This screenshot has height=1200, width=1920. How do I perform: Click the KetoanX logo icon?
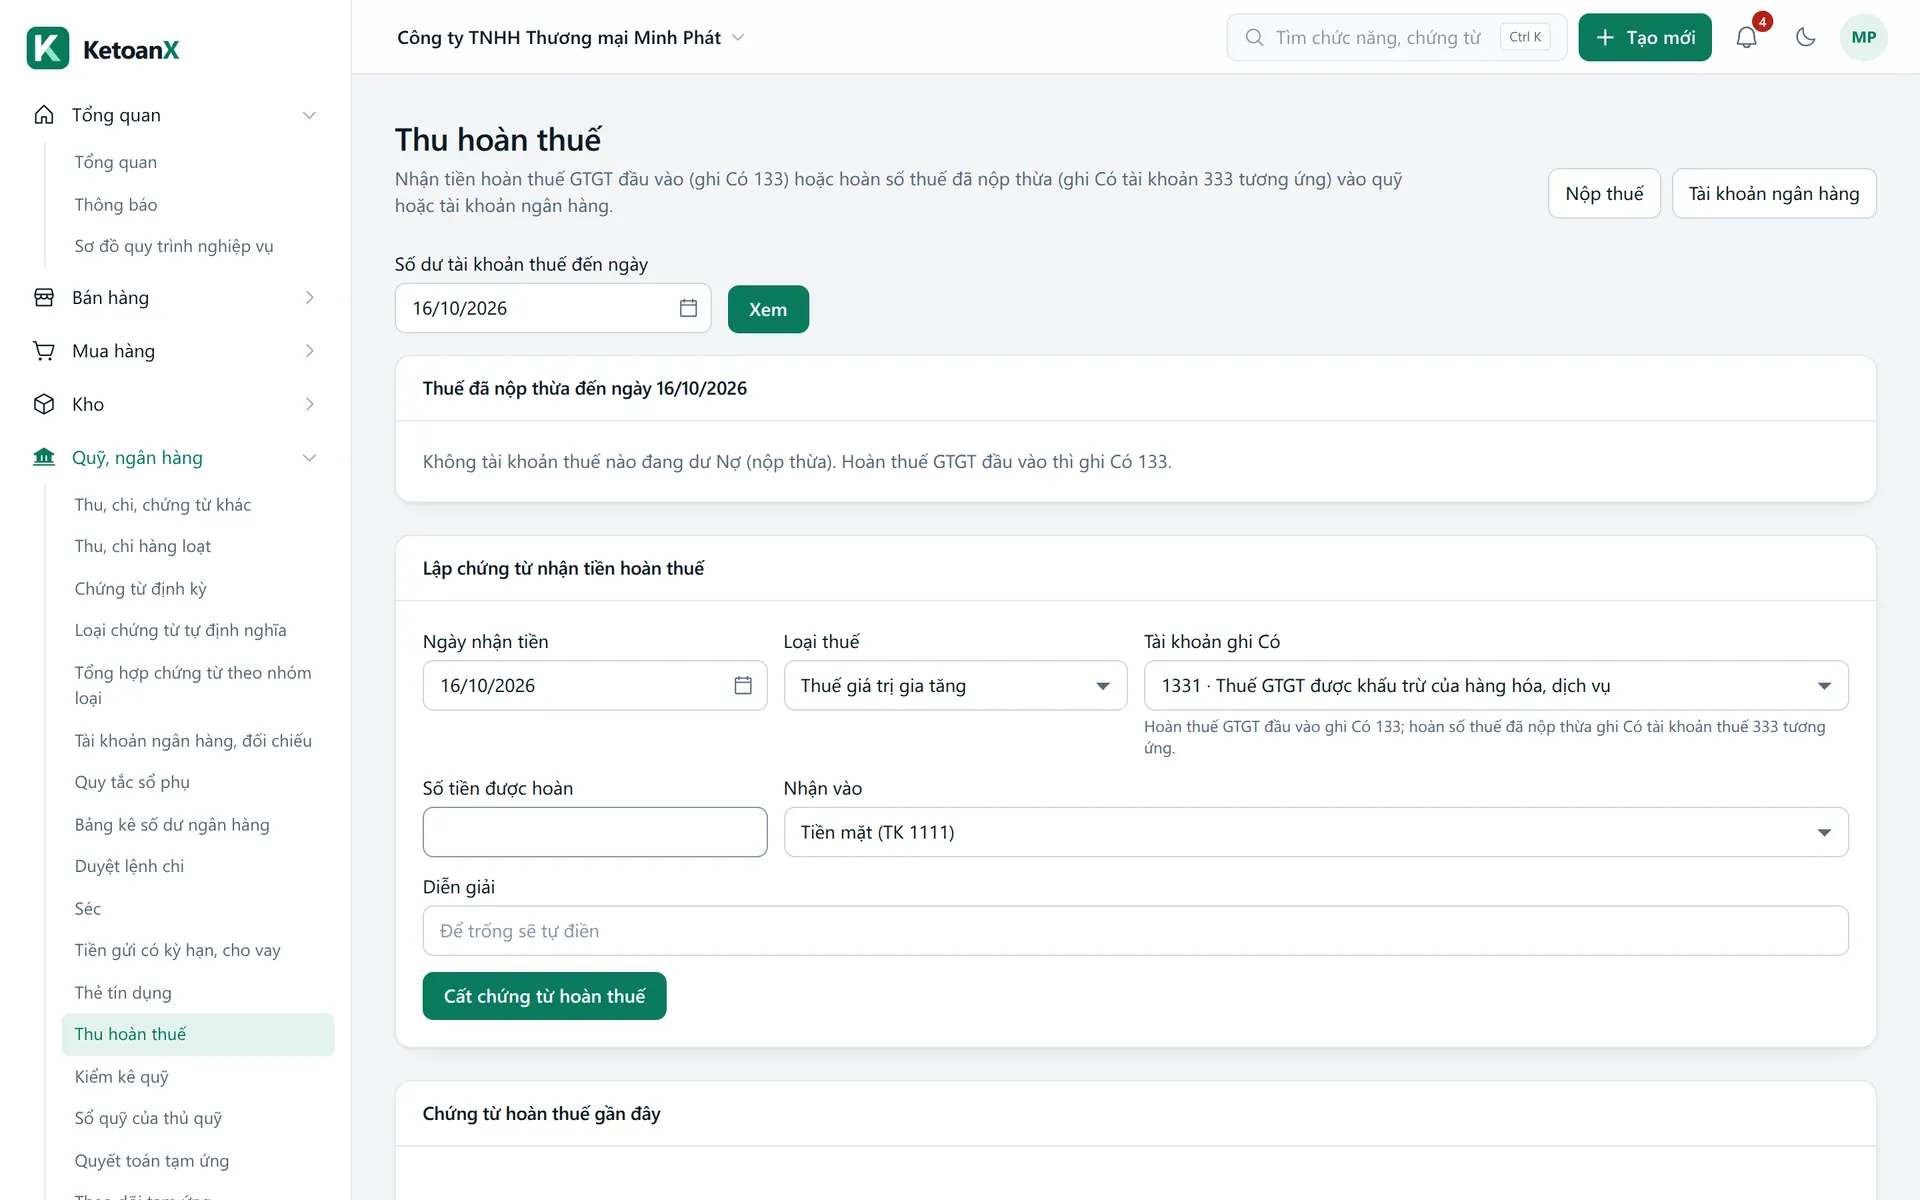click(x=48, y=48)
